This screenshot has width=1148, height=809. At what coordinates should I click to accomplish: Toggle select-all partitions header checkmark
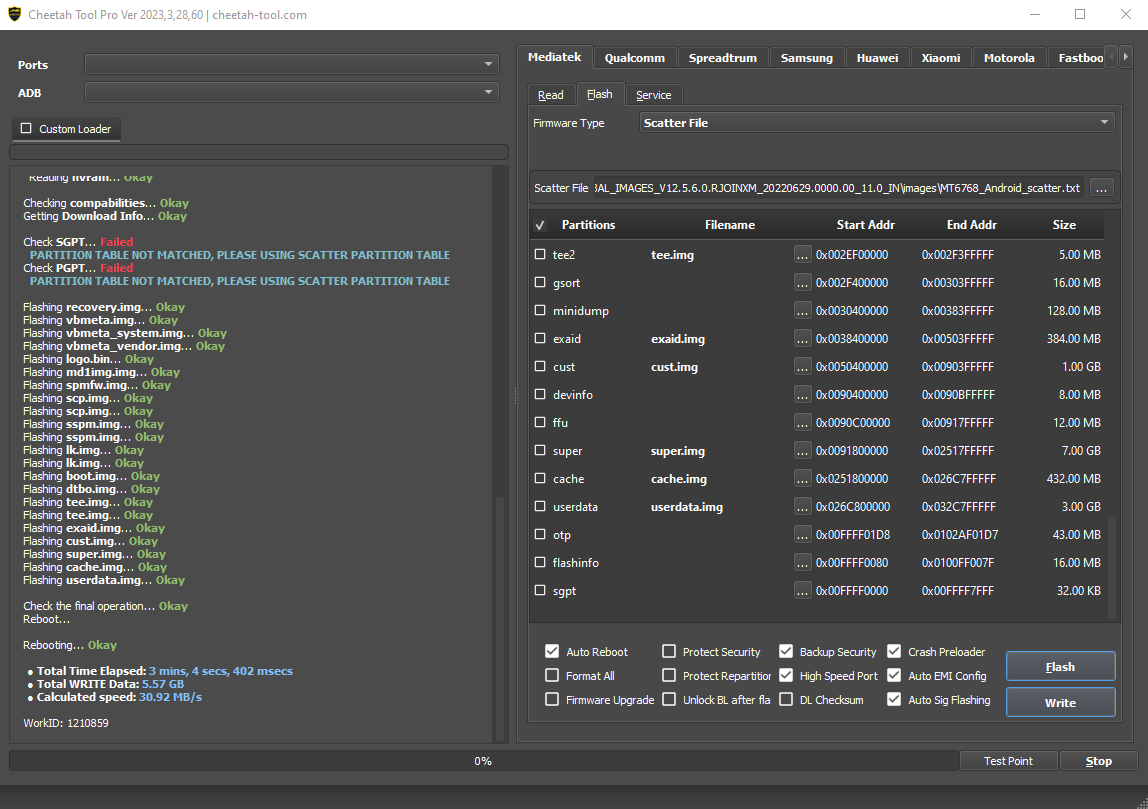[x=540, y=225]
